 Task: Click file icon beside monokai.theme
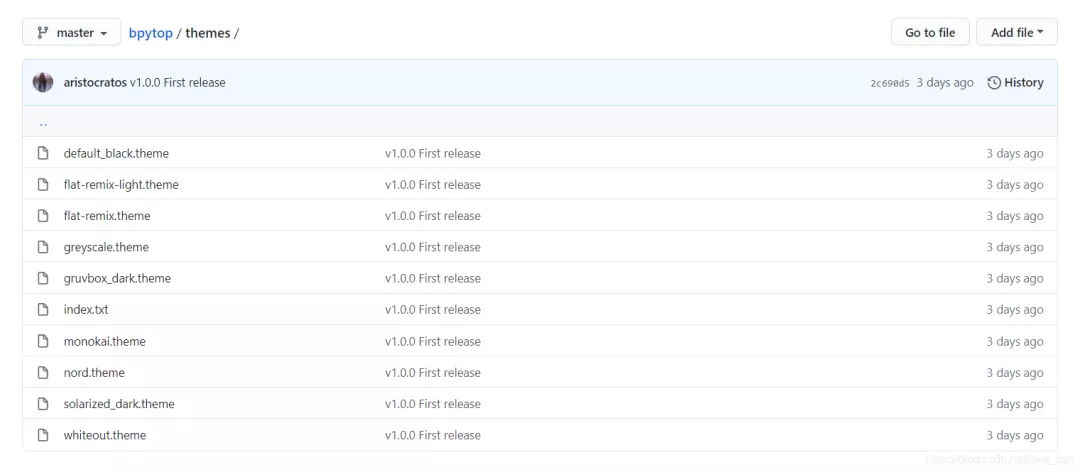click(x=43, y=341)
